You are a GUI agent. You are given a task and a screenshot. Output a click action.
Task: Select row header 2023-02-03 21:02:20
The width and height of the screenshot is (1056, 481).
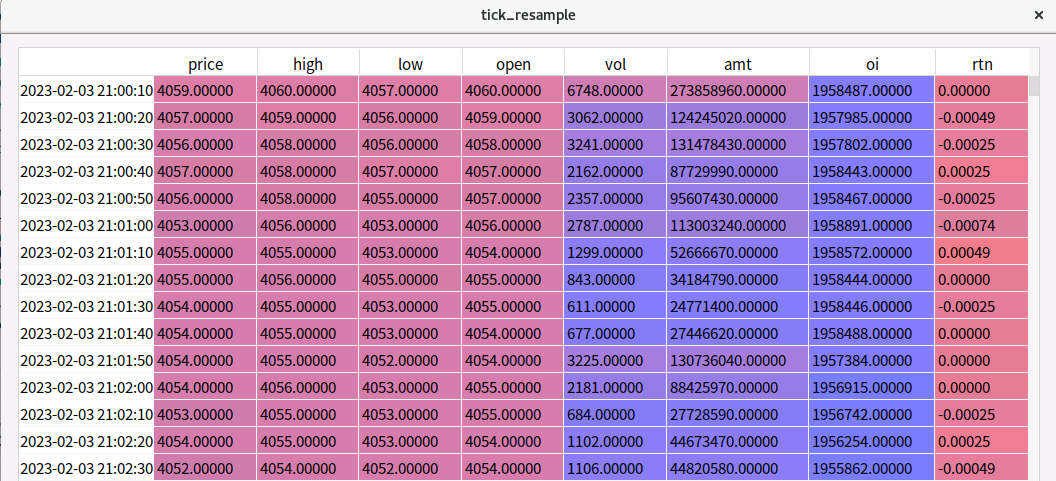pyautogui.click(x=86, y=441)
